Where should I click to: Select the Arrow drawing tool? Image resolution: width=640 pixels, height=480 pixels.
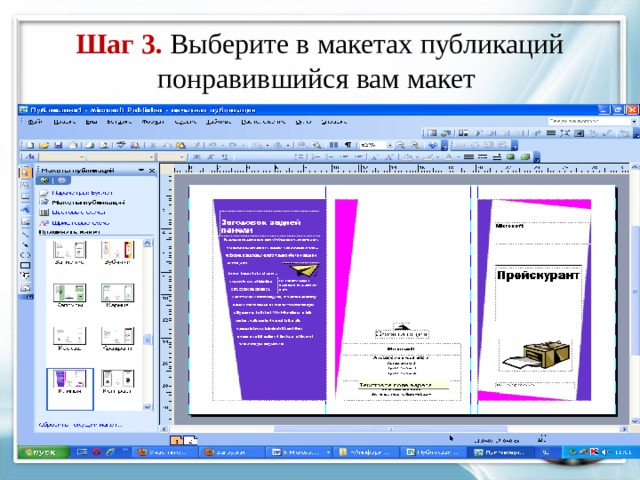point(25,245)
